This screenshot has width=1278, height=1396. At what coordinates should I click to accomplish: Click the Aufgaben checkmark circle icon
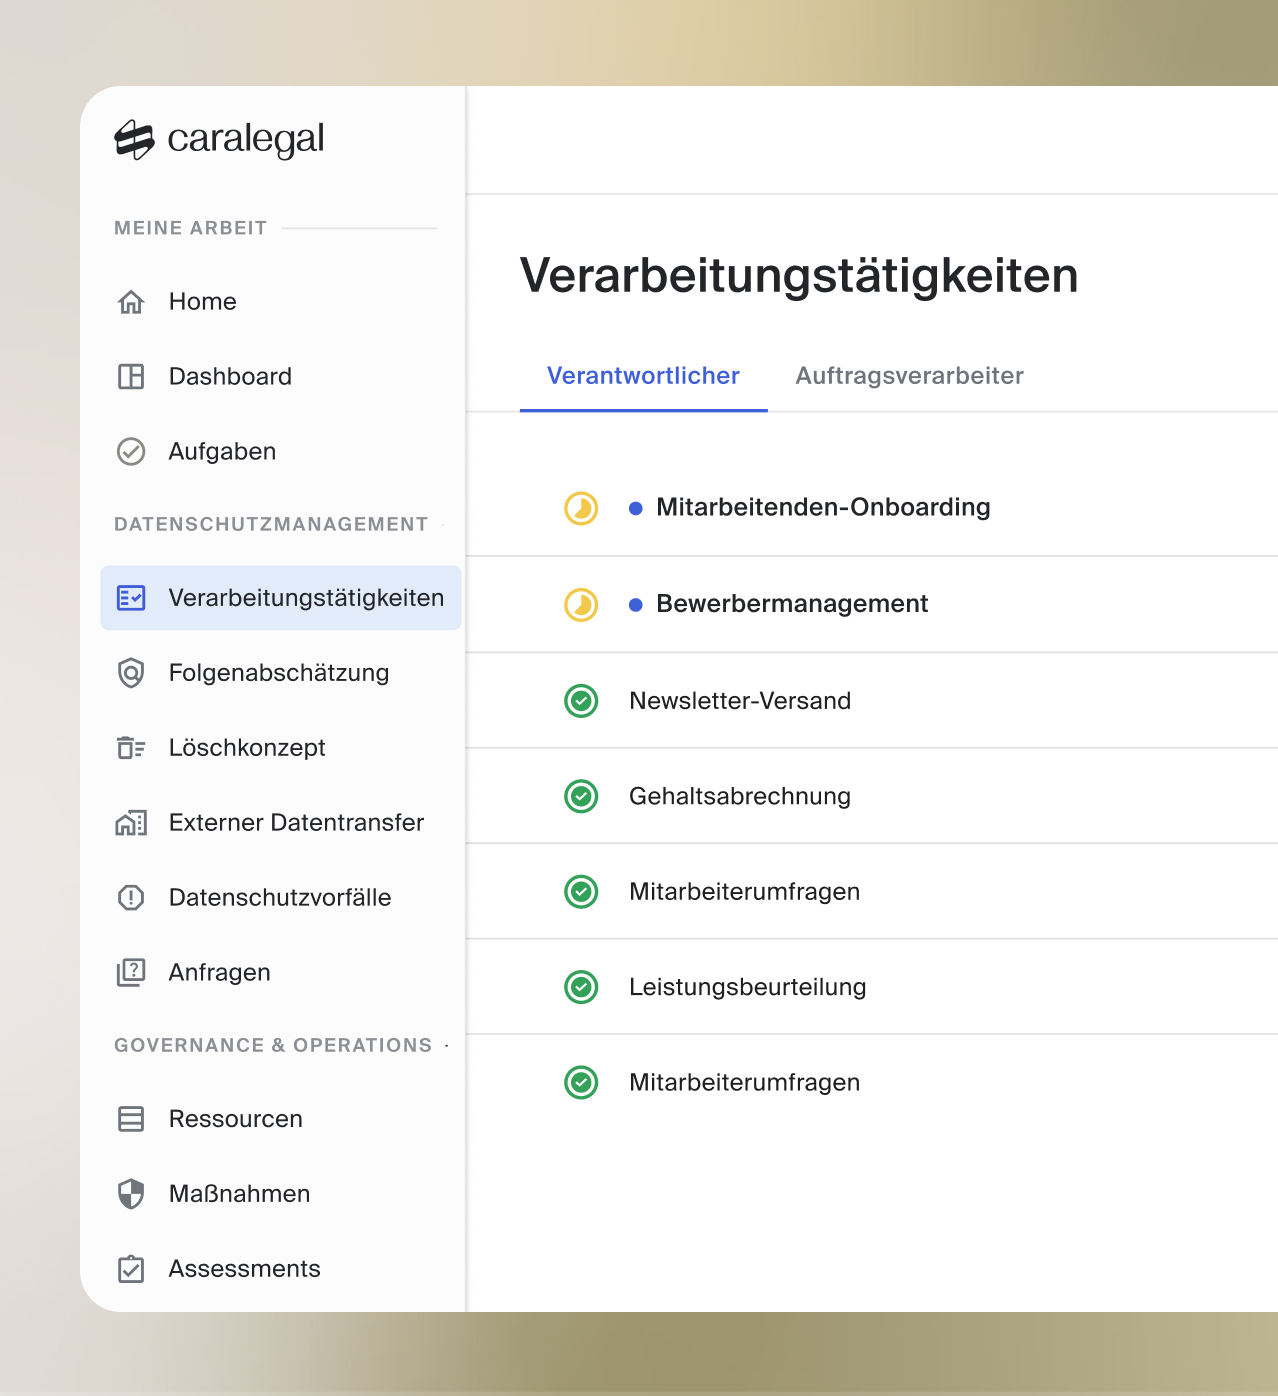click(131, 451)
